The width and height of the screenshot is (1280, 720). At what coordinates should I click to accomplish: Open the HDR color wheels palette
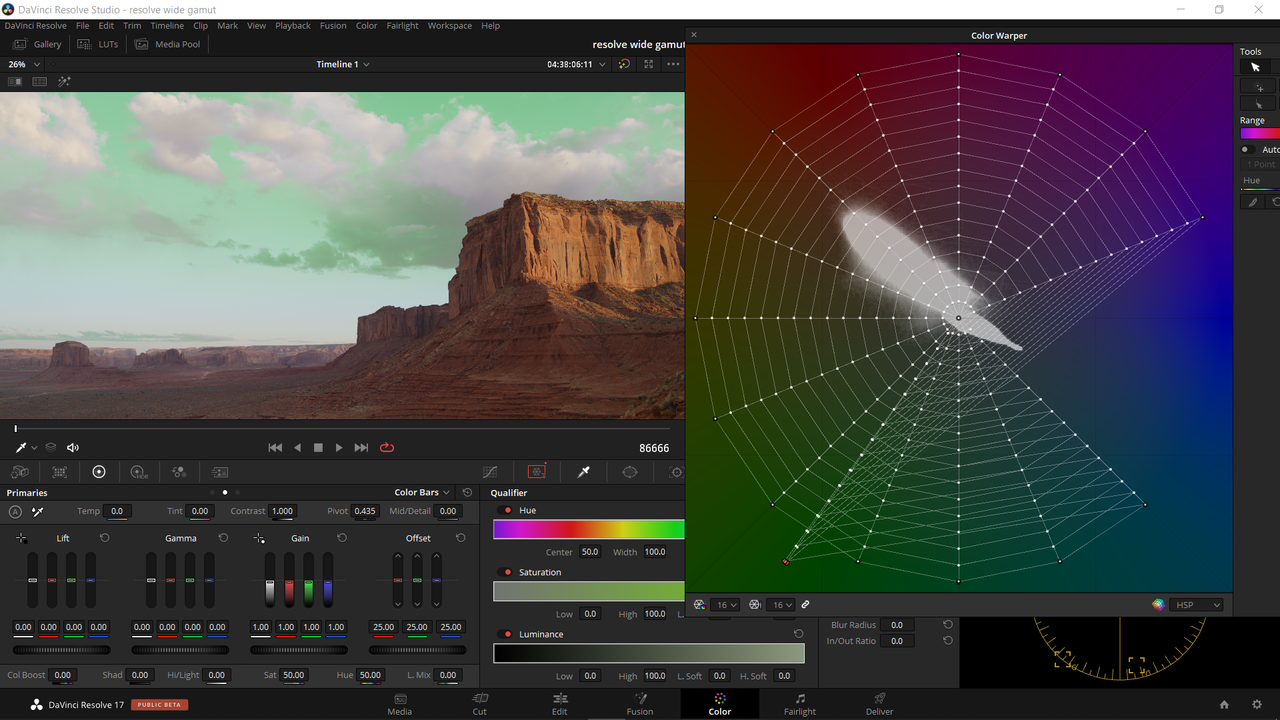pos(139,472)
